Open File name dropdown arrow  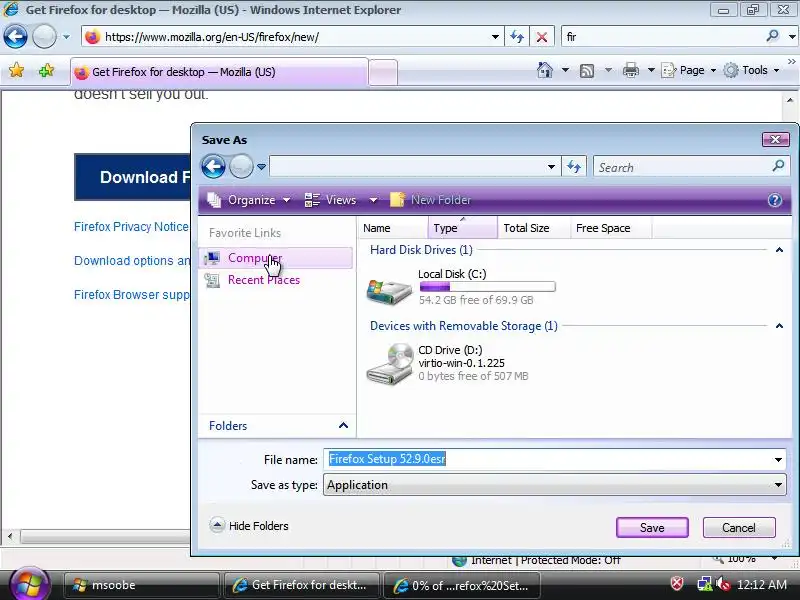pyautogui.click(x=778, y=460)
